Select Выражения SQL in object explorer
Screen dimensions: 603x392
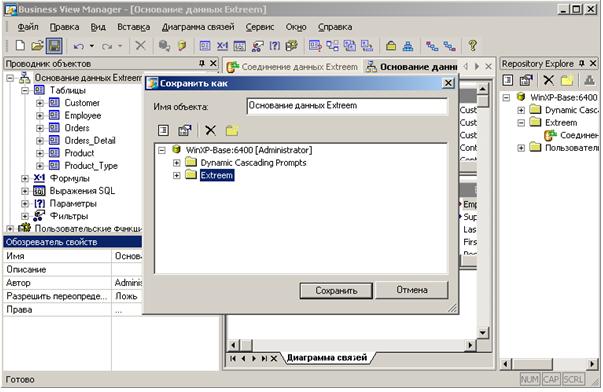point(82,191)
